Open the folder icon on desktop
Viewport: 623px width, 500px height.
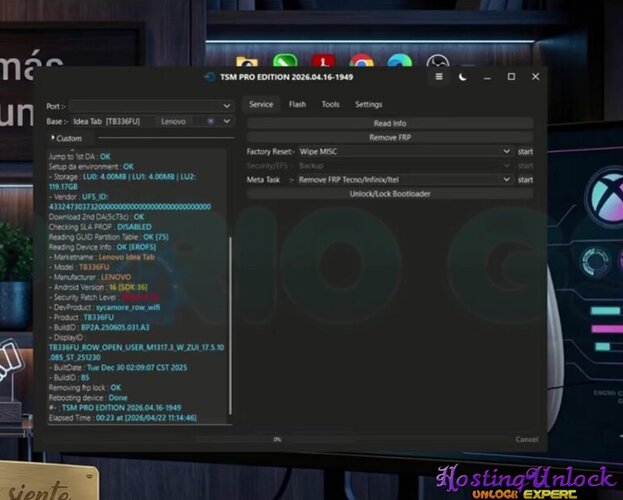(x=247, y=62)
